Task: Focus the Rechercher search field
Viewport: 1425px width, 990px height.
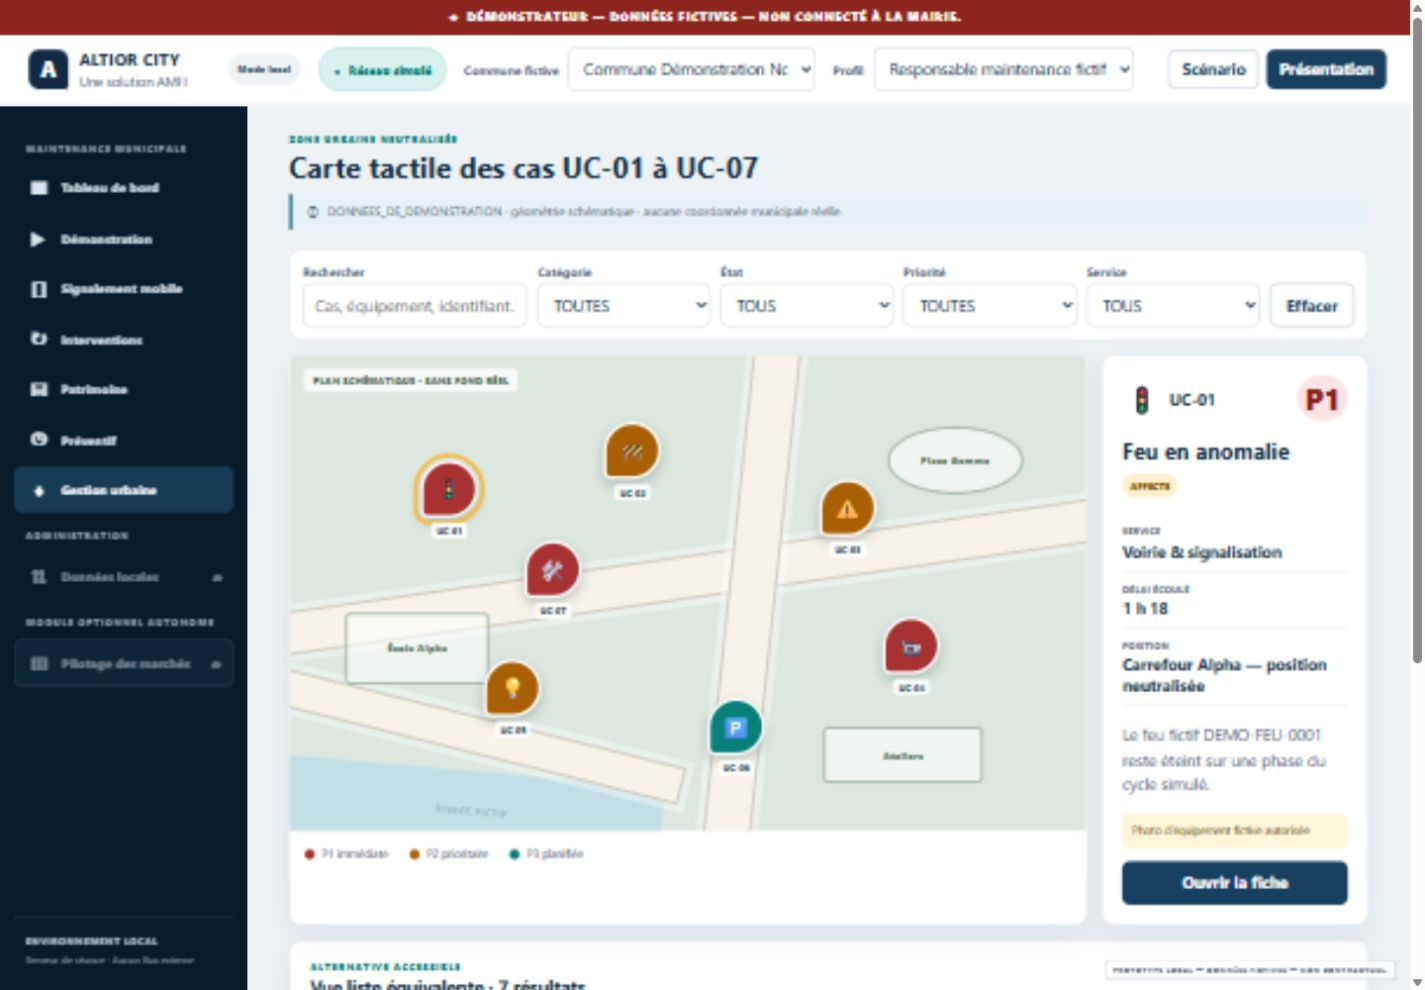Action: [x=414, y=306]
